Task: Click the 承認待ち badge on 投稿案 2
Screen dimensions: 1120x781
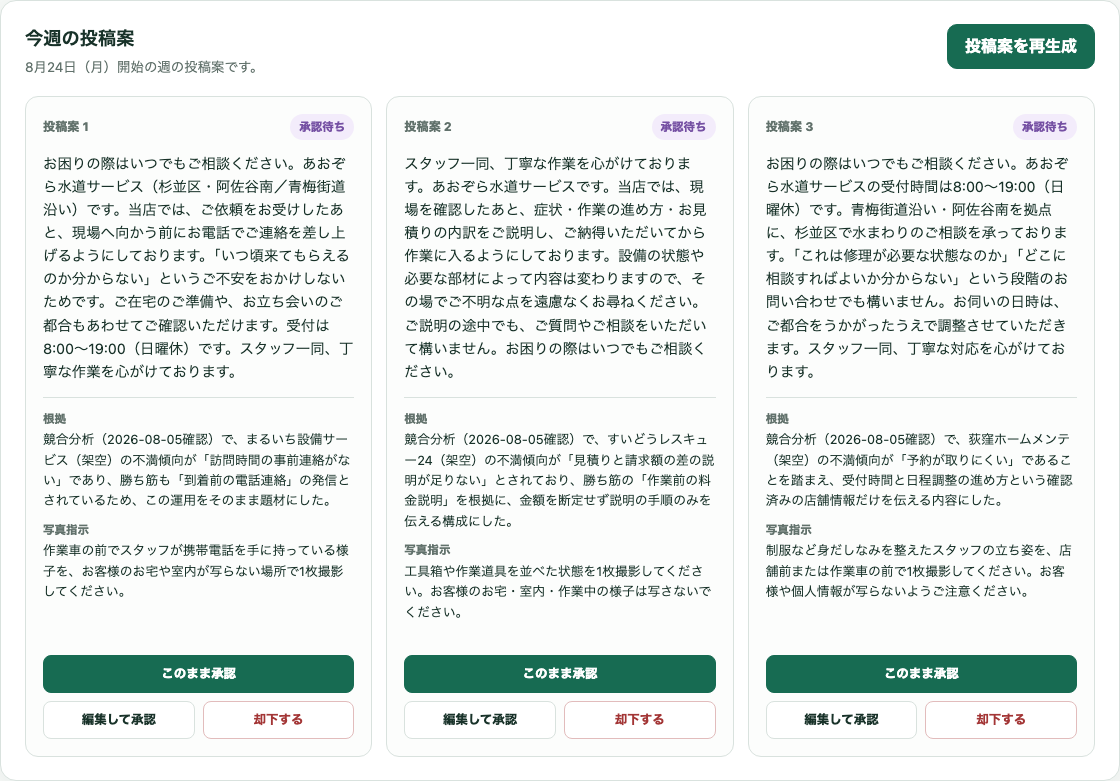Action: click(x=683, y=126)
